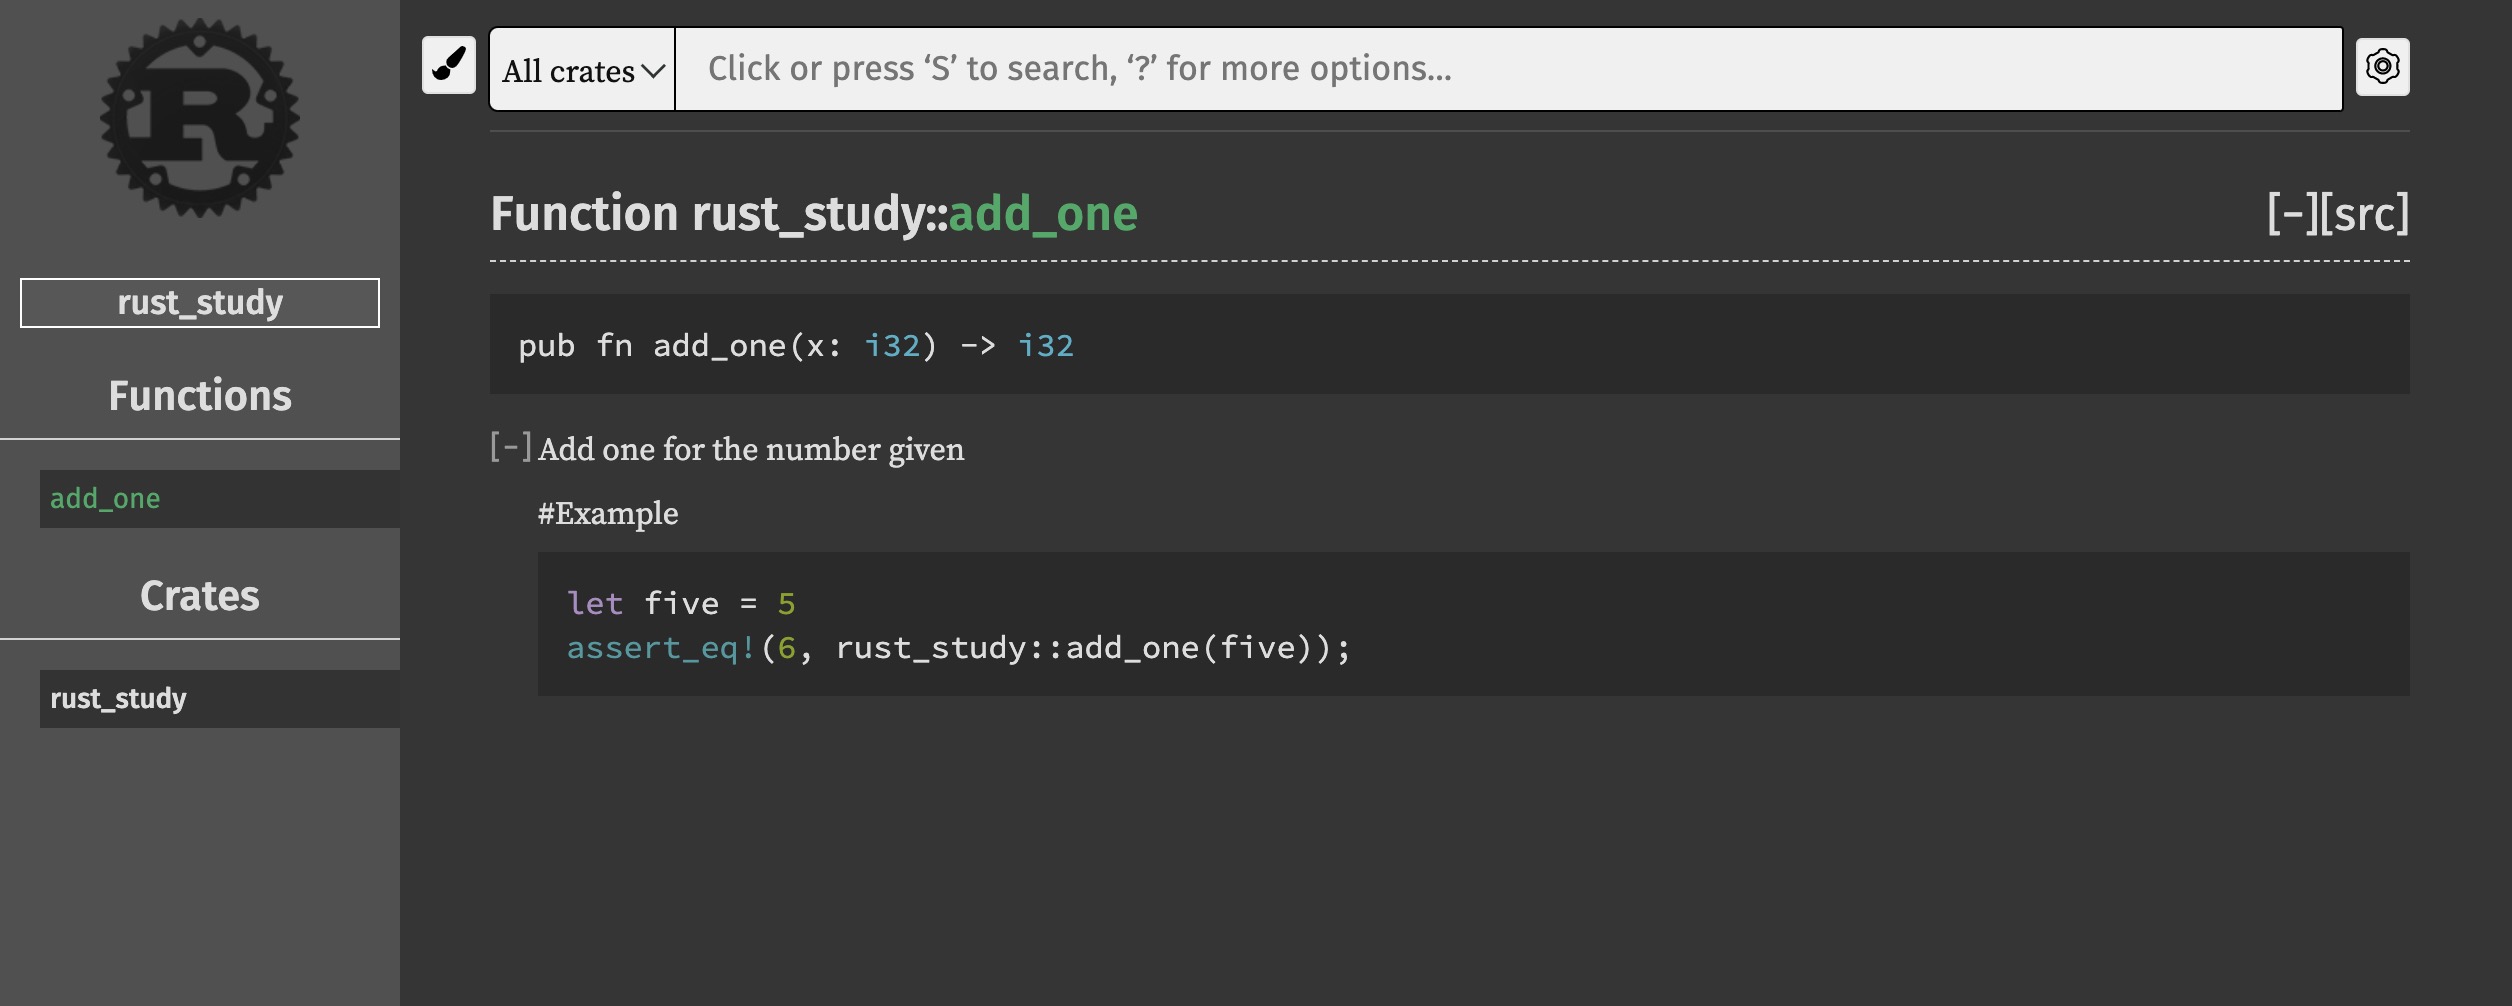2512x1006 pixels.
Task: Select add_one in the sidebar Functions list
Action: point(106,499)
